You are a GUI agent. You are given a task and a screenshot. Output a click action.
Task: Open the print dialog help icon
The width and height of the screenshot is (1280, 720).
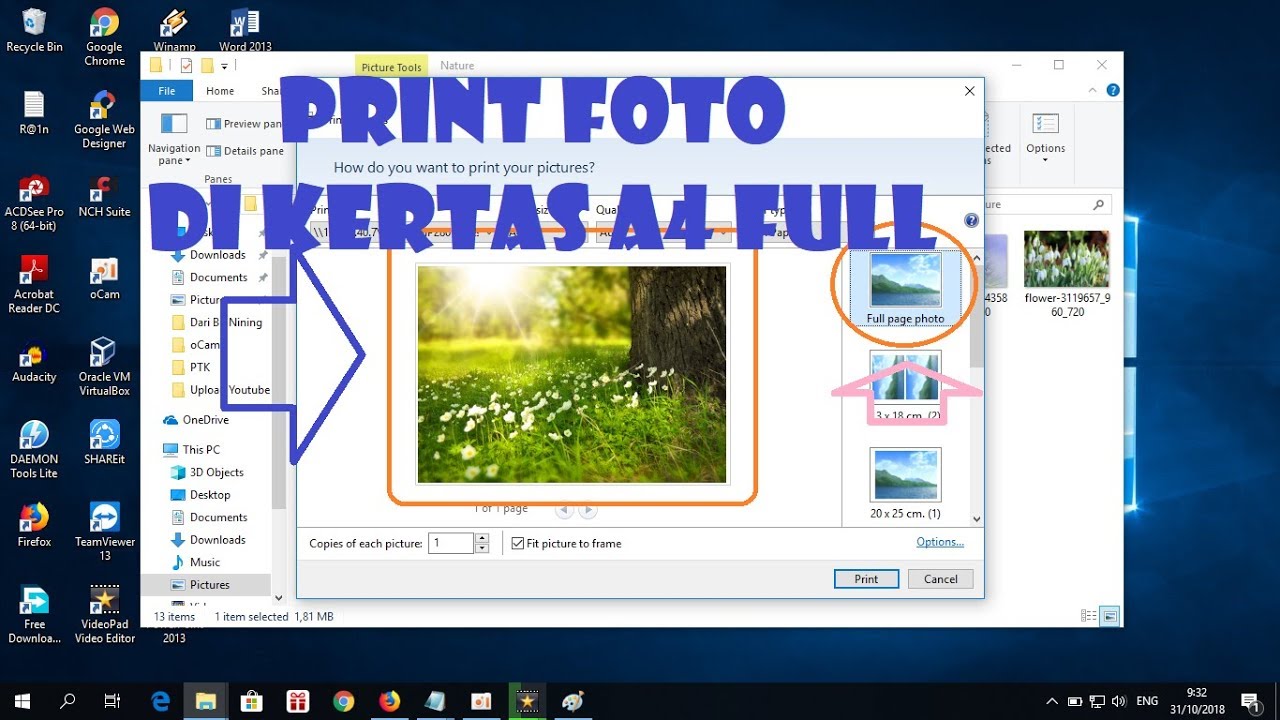click(x=970, y=221)
